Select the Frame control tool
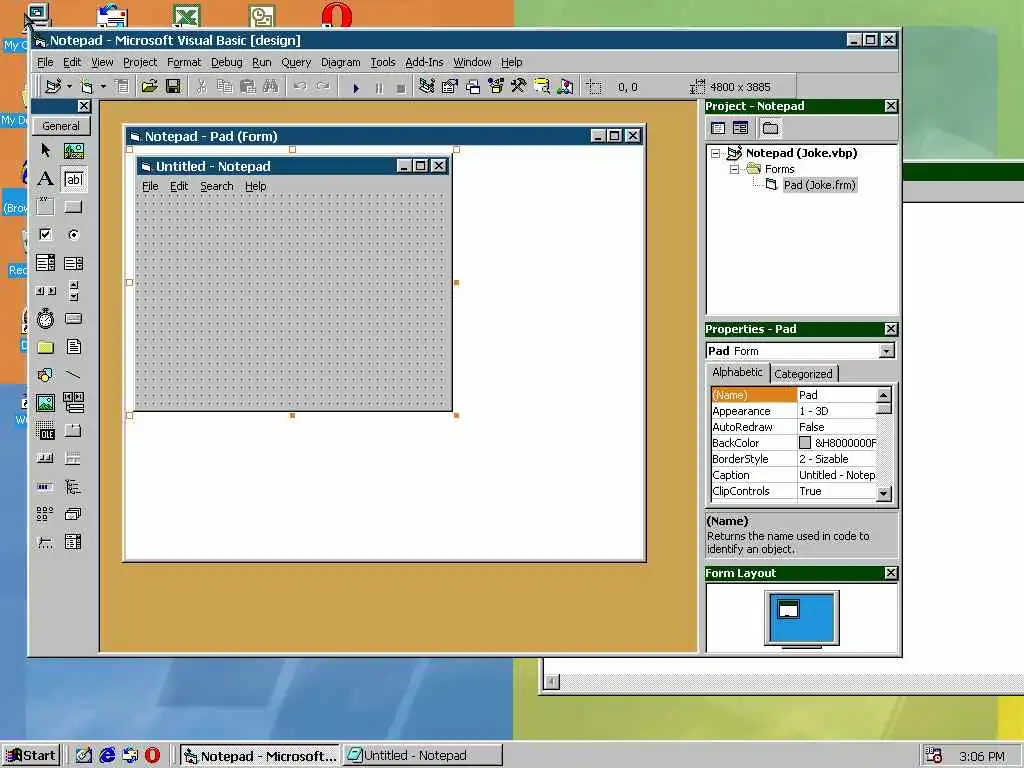Viewport: 1024px width, 768px height. pos(45,206)
